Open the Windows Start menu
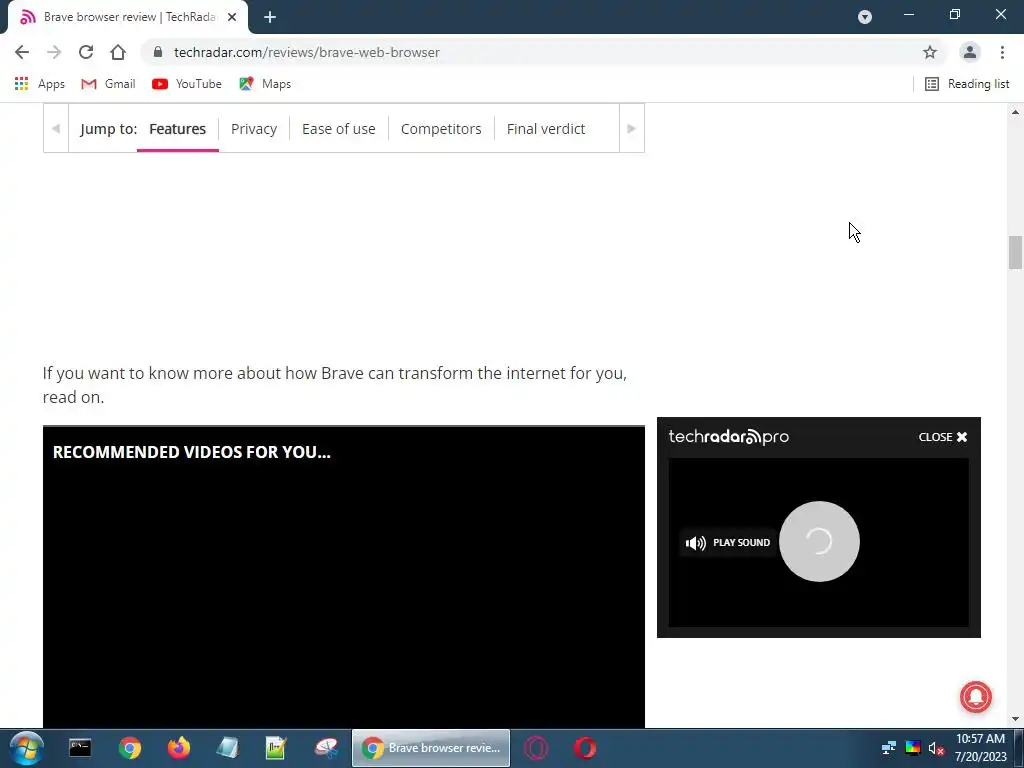Screen dimensions: 1024x768 pos(27,748)
